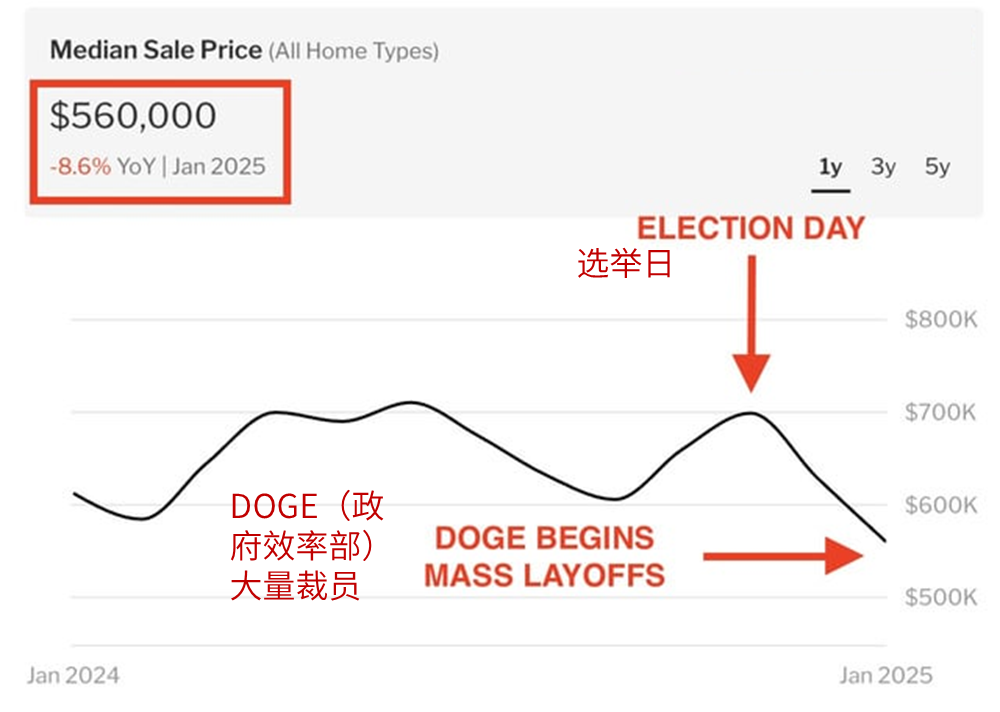Click the Chinese 选举日 label
The height and width of the screenshot is (712, 1000).
(x=624, y=263)
